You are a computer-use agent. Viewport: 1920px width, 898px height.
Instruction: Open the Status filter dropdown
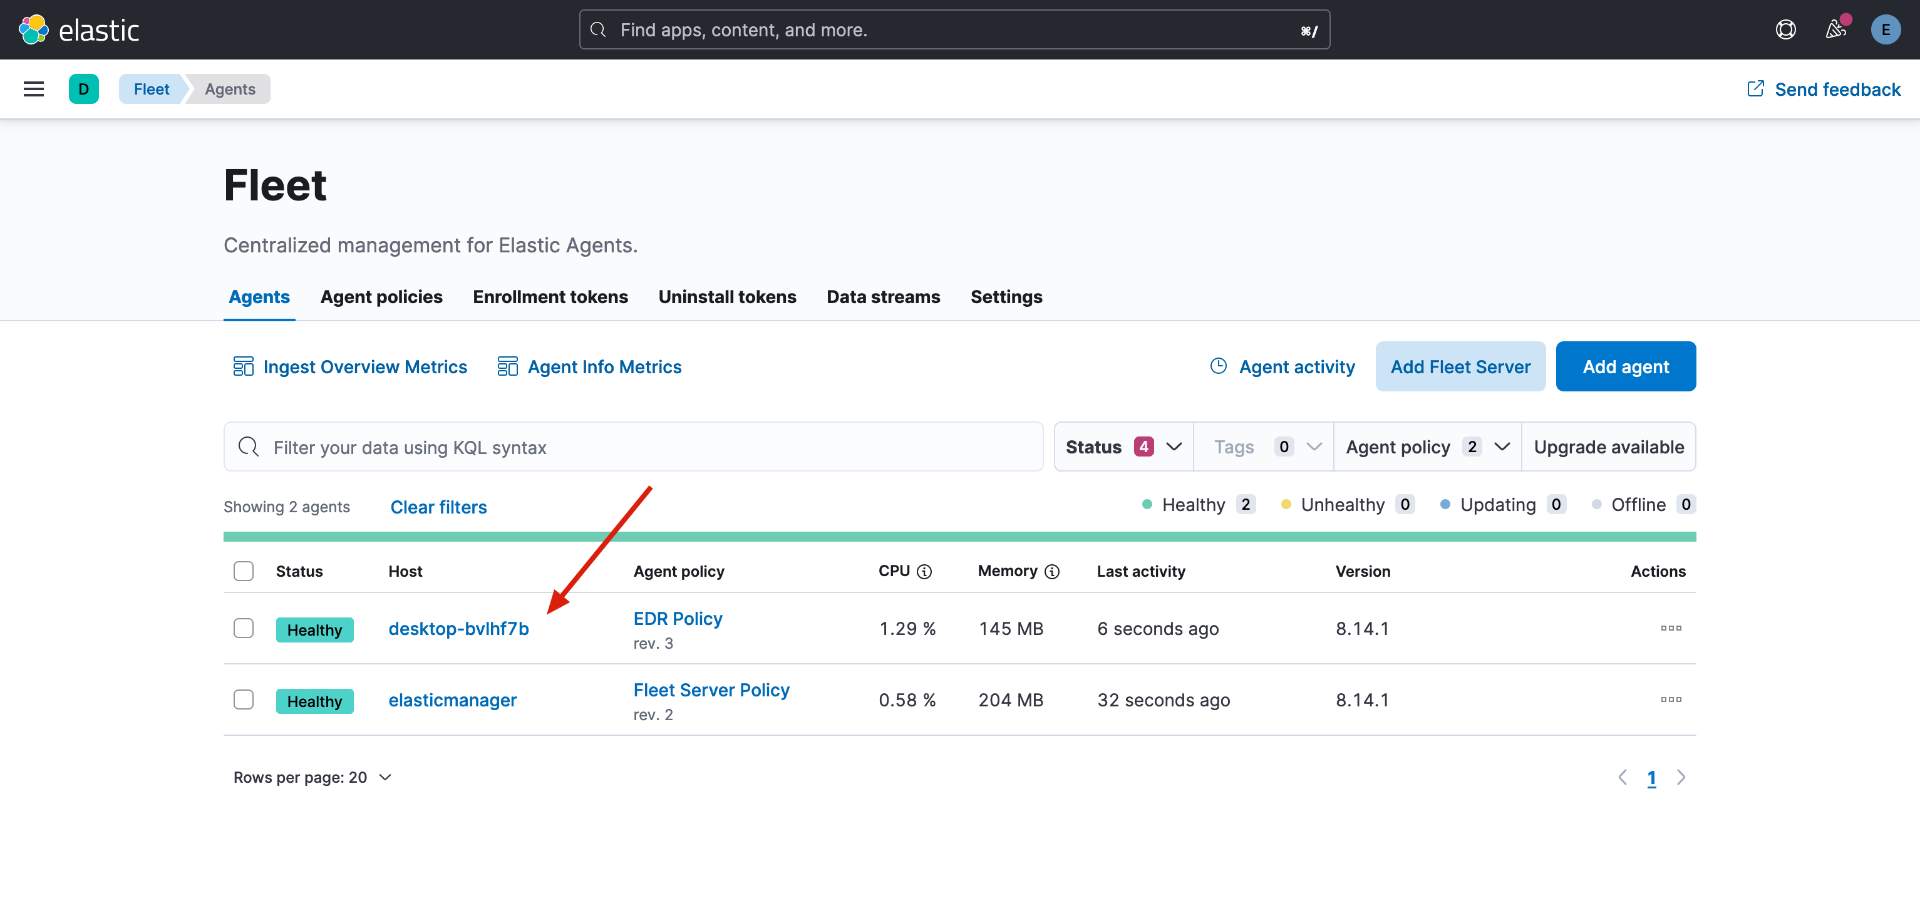[1124, 447]
